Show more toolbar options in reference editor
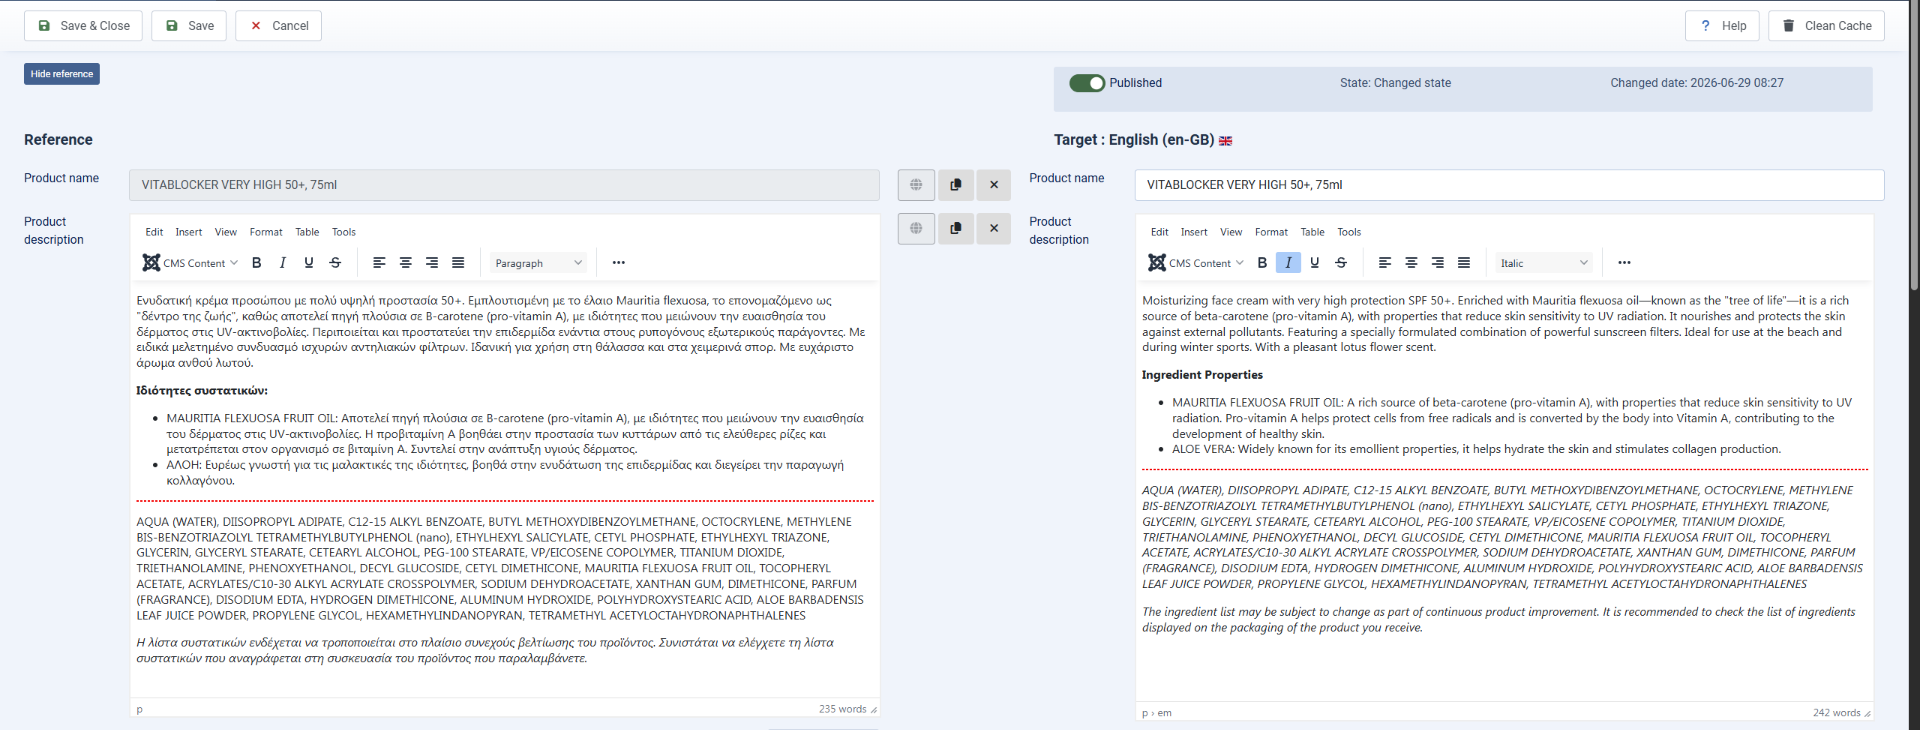 pyautogui.click(x=619, y=263)
